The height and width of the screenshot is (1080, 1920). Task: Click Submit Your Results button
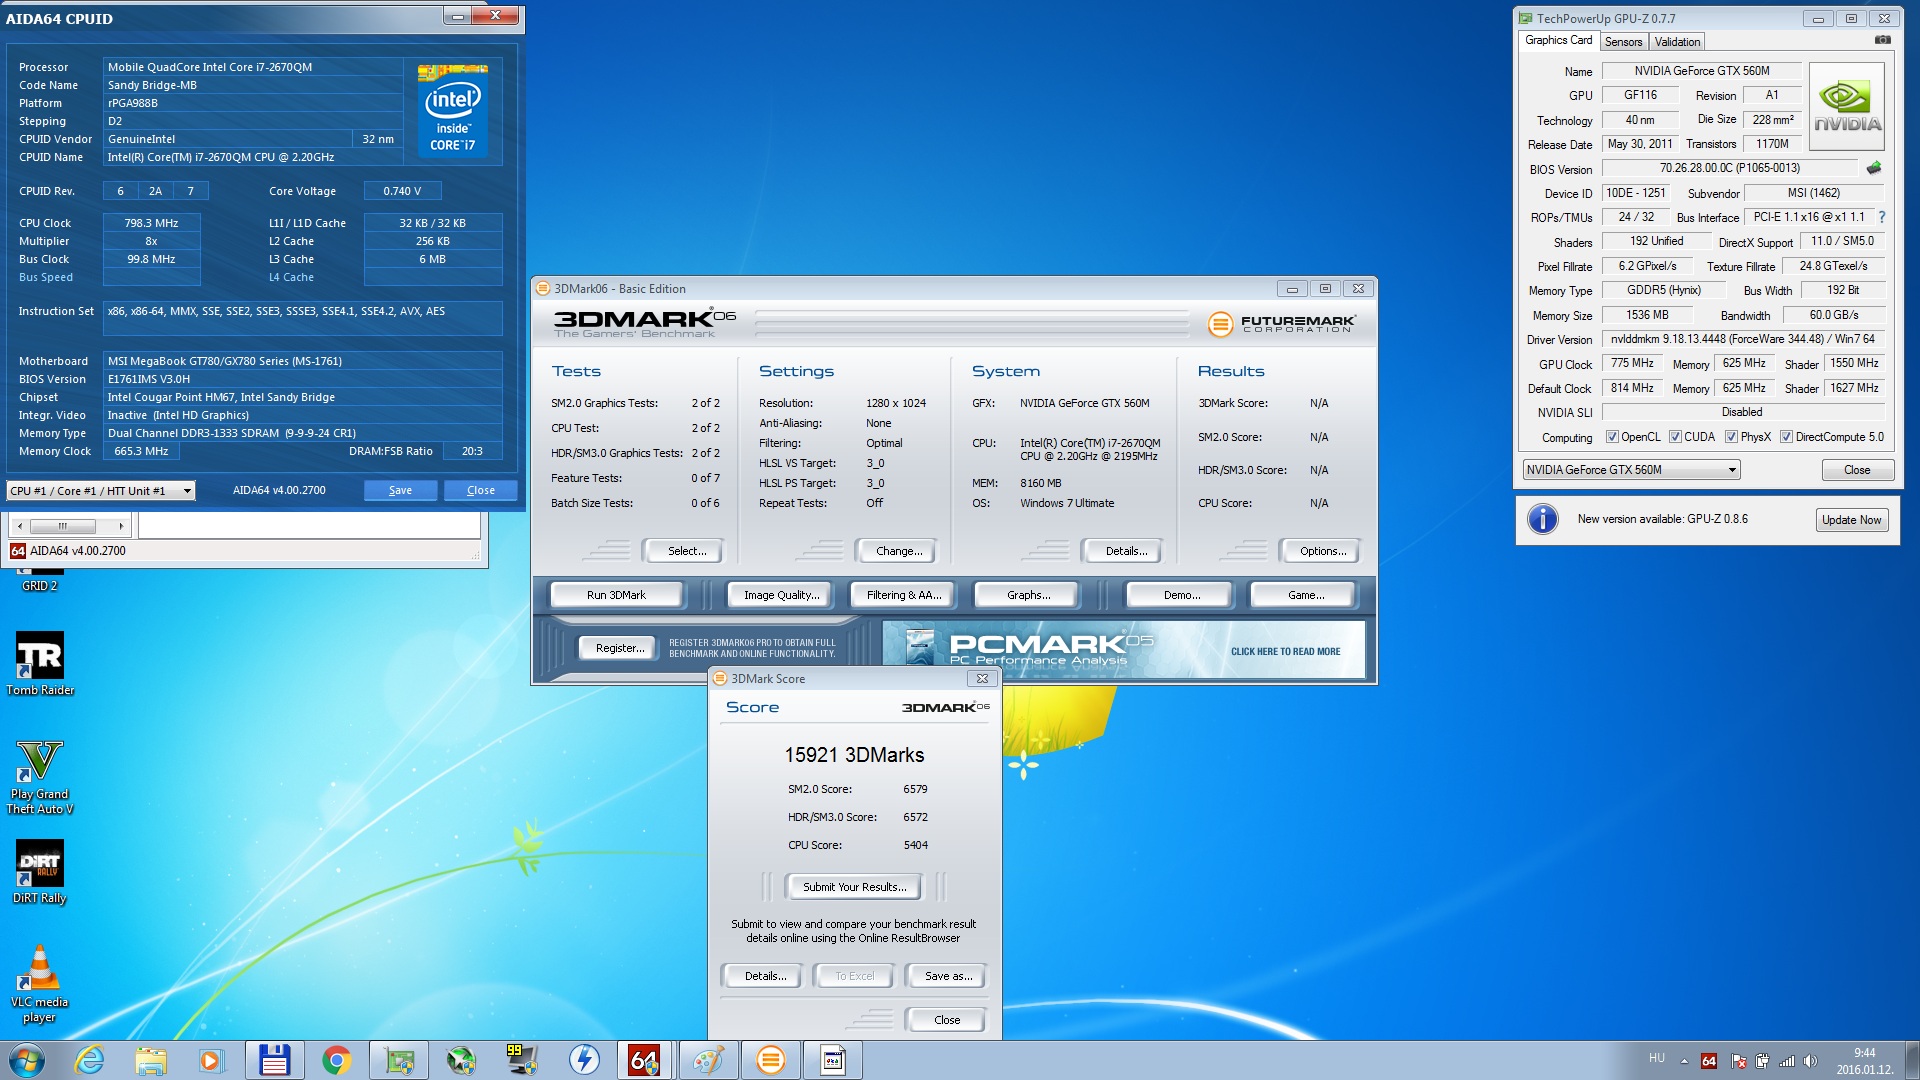(855, 887)
